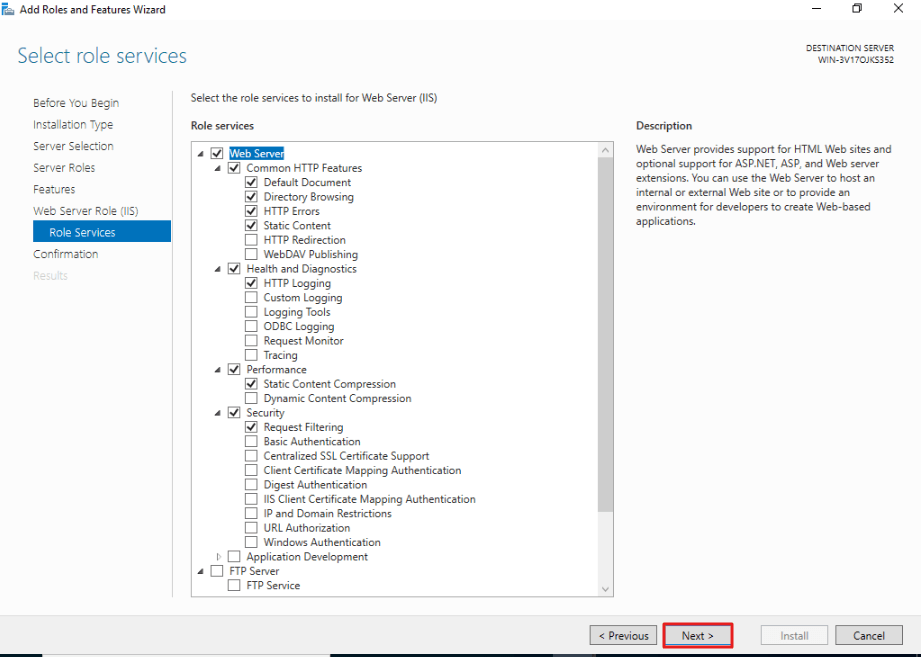
Task: Minimize the wizard window
Action: [x=816, y=9]
